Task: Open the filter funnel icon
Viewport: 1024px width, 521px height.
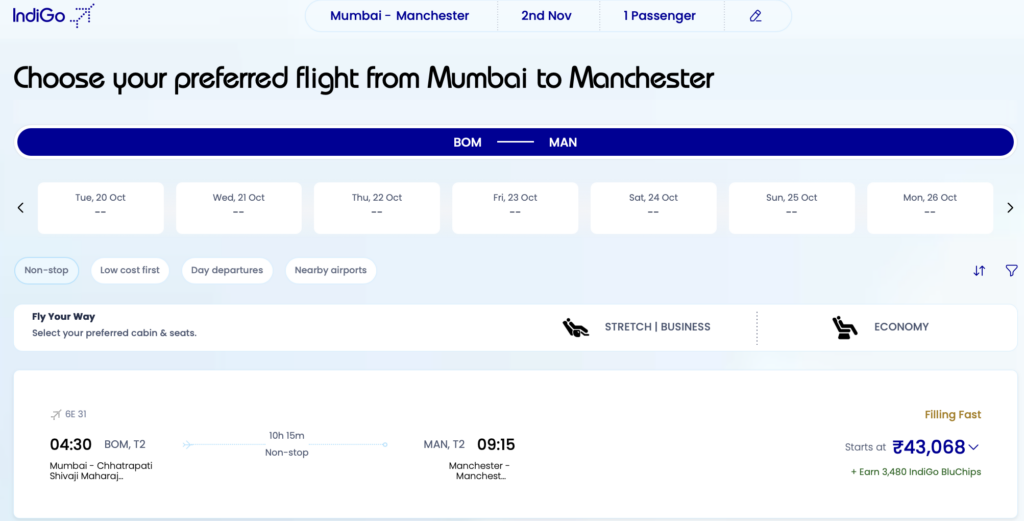Action: click(1011, 270)
